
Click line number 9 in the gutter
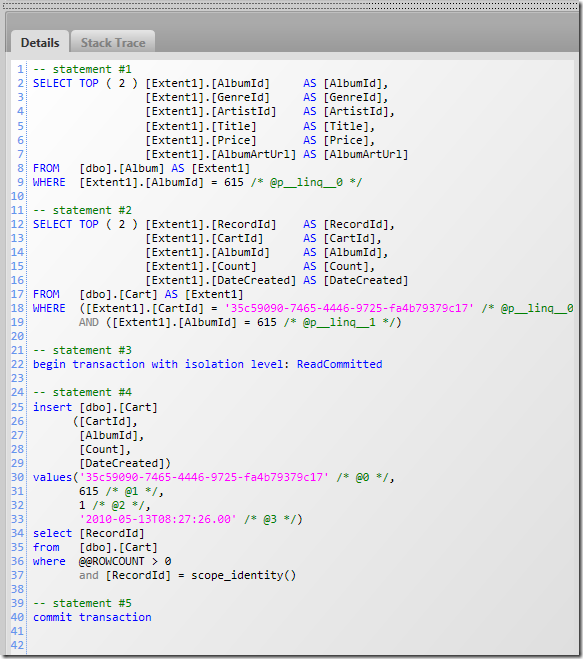[21, 182]
